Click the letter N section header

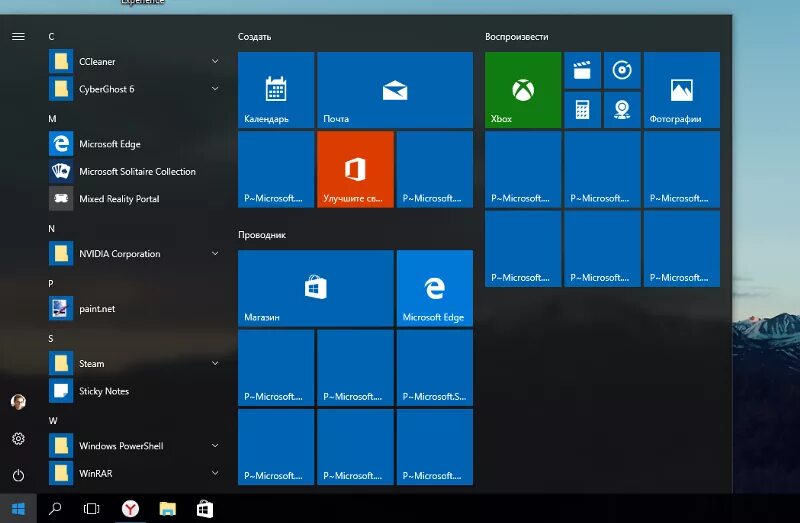pyautogui.click(x=52, y=229)
